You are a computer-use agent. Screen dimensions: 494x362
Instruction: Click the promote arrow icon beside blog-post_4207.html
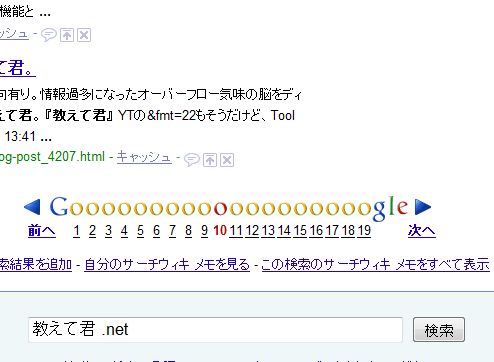click(210, 160)
